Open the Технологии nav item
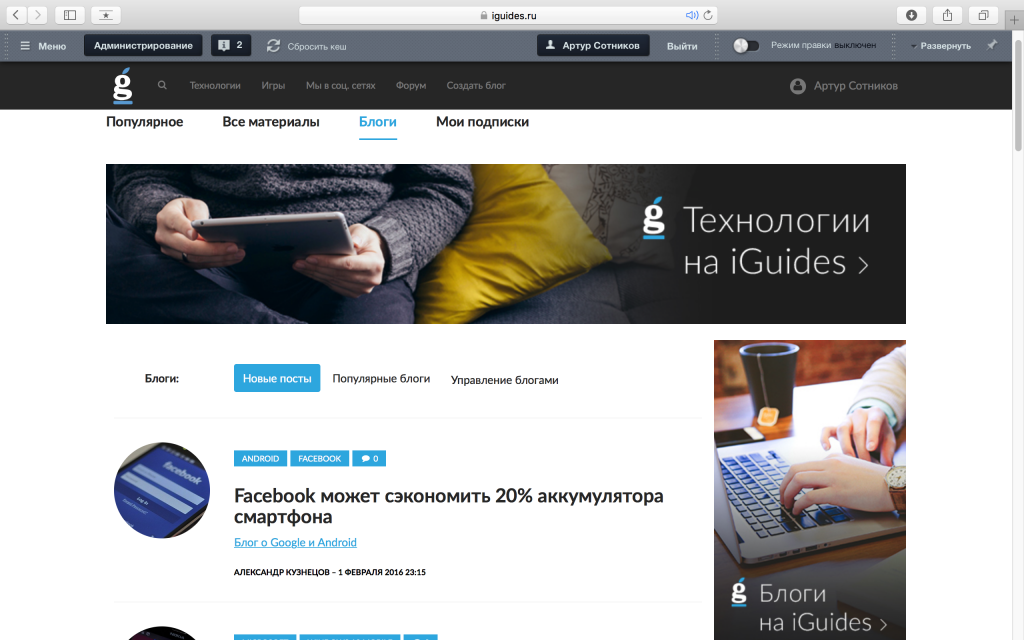This screenshot has height=640, width=1024. tap(215, 85)
